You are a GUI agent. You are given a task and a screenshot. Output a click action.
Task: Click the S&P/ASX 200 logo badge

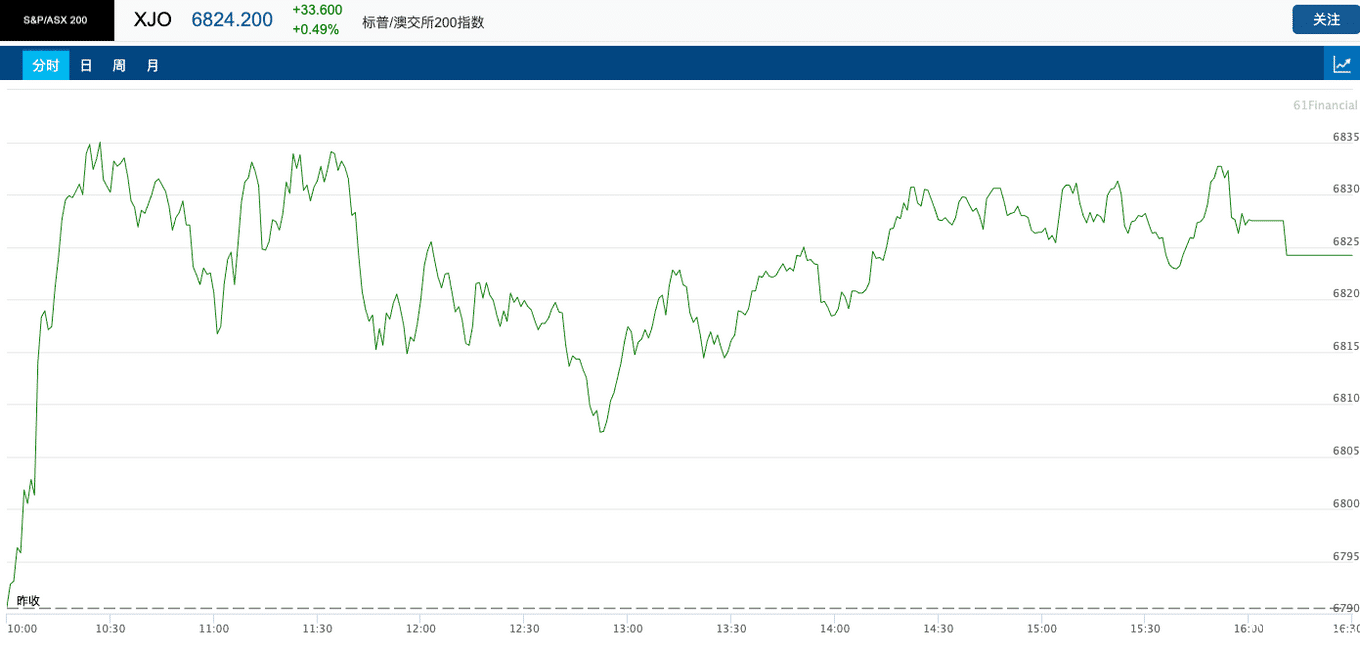coord(57,20)
